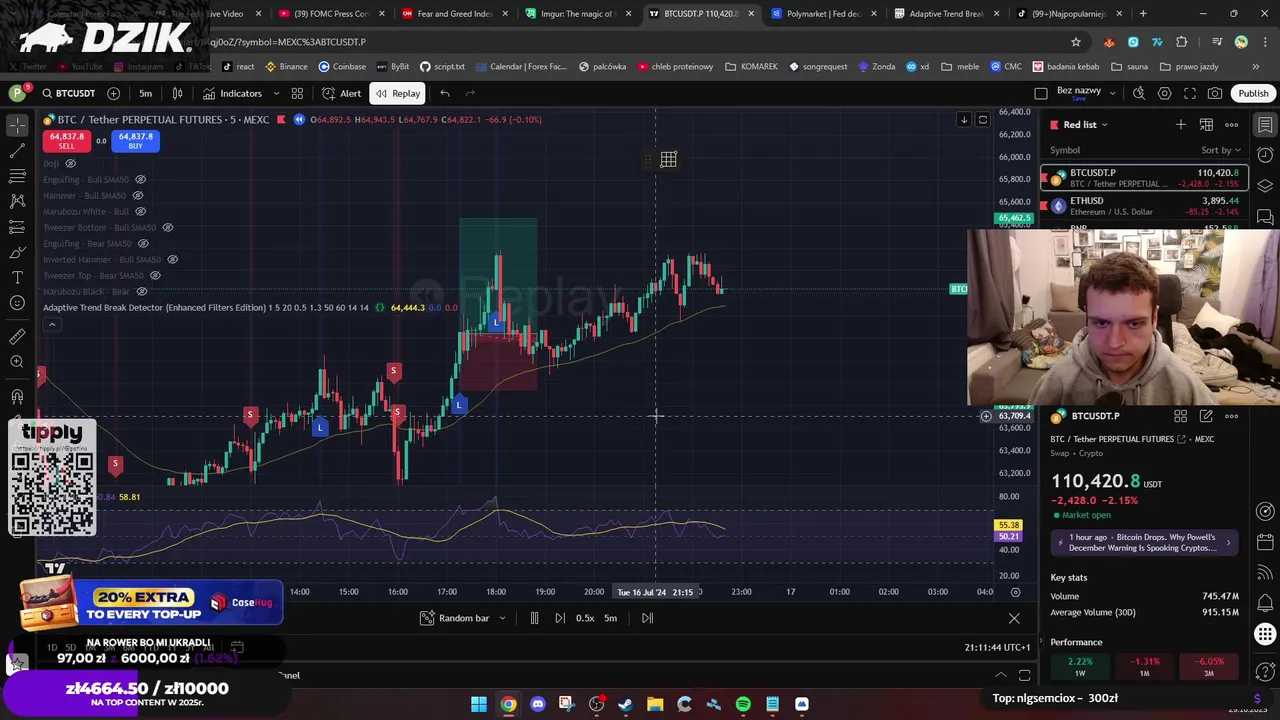Toggle visibility of Hammer - Bull SMA50
The height and width of the screenshot is (720, 1280).
pyautogui.click(x=137, y=195)
